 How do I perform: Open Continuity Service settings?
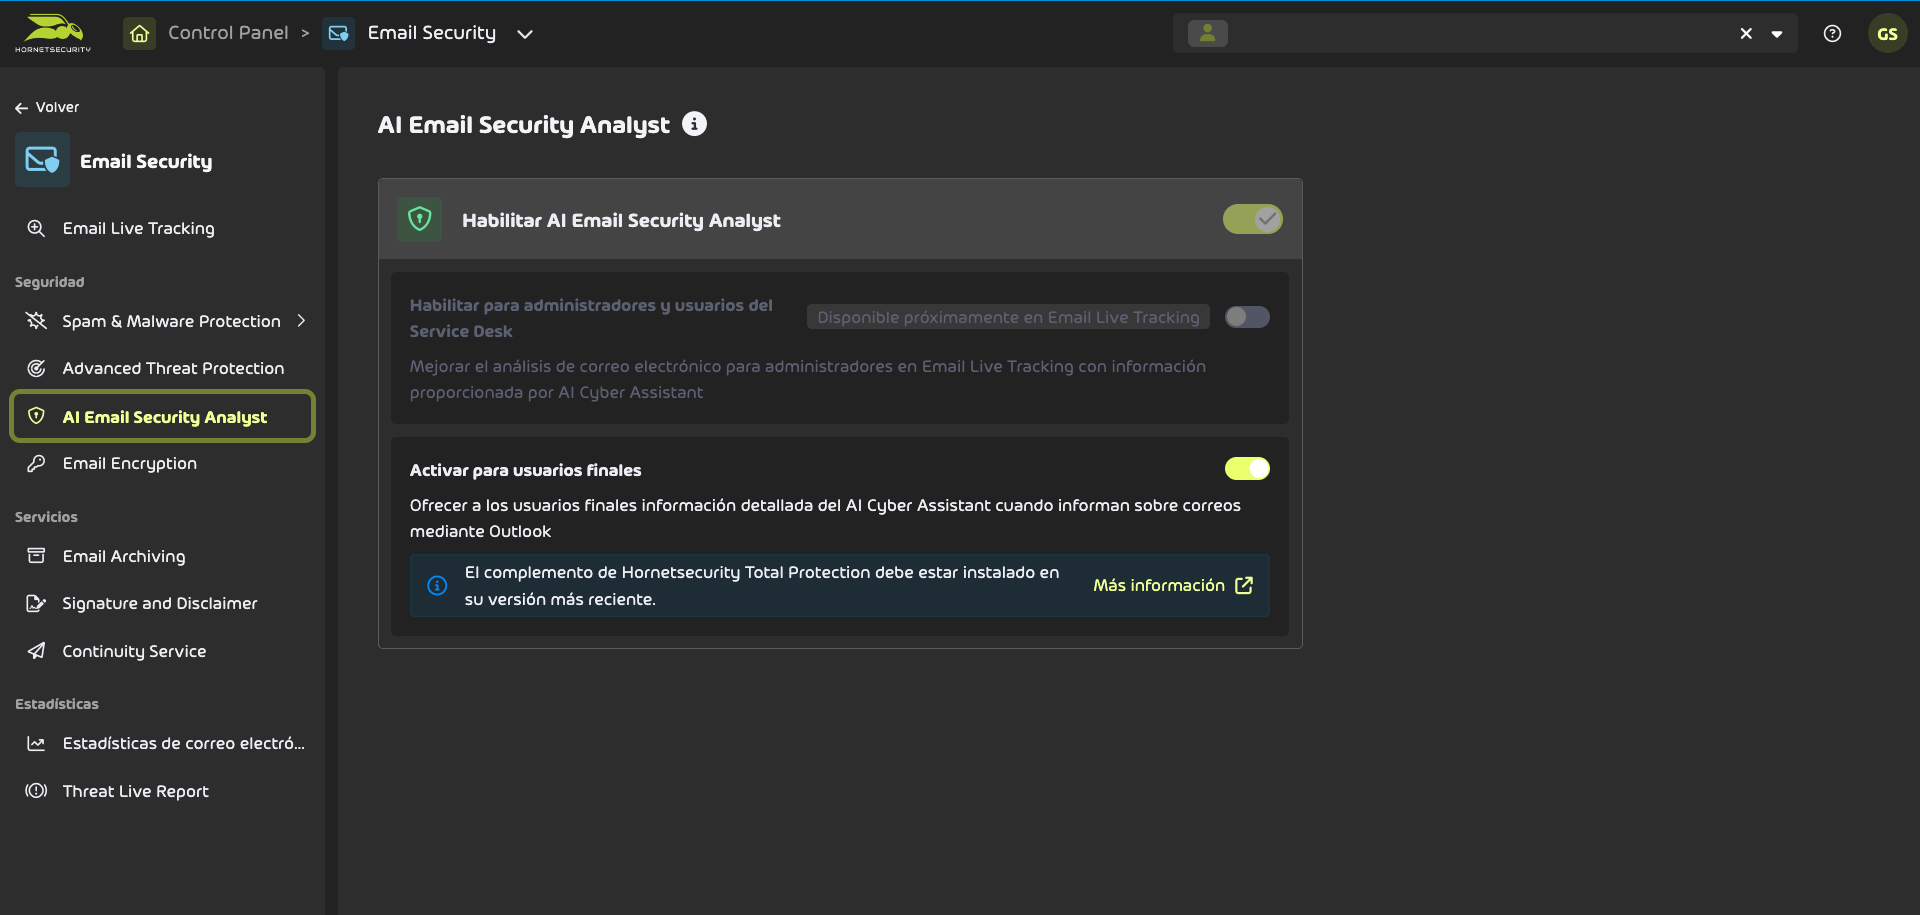[133, 651]
